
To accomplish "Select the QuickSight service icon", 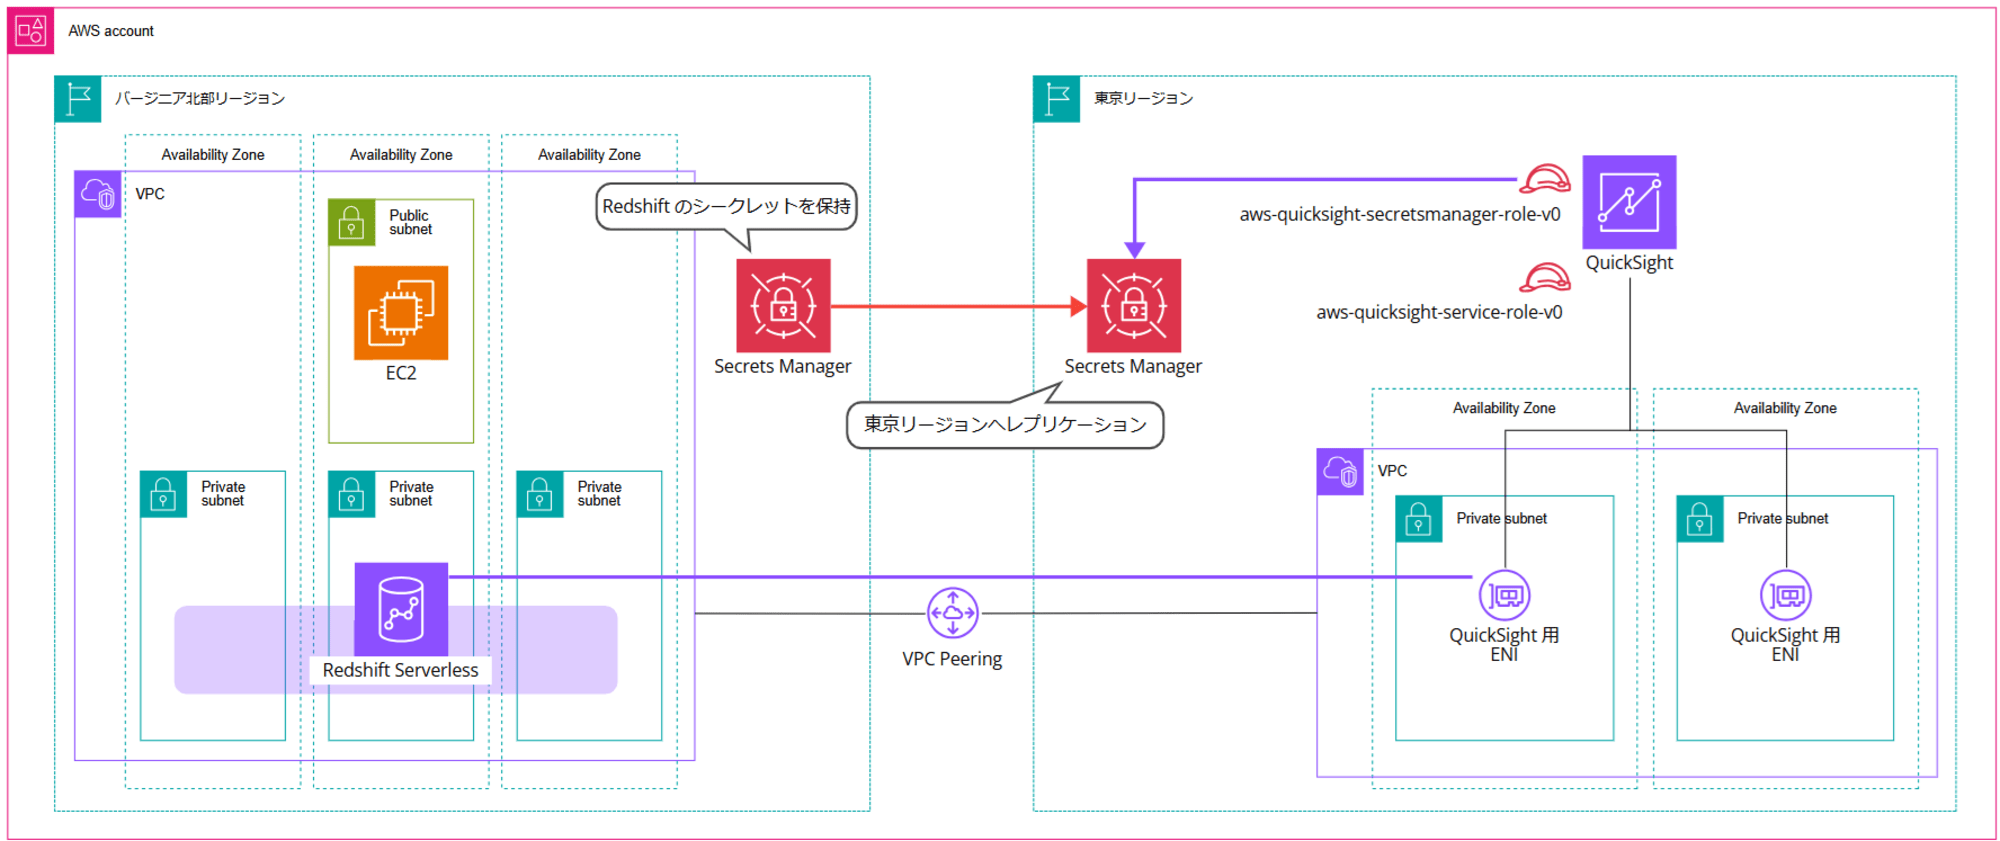I will [x=1629, y=202].
